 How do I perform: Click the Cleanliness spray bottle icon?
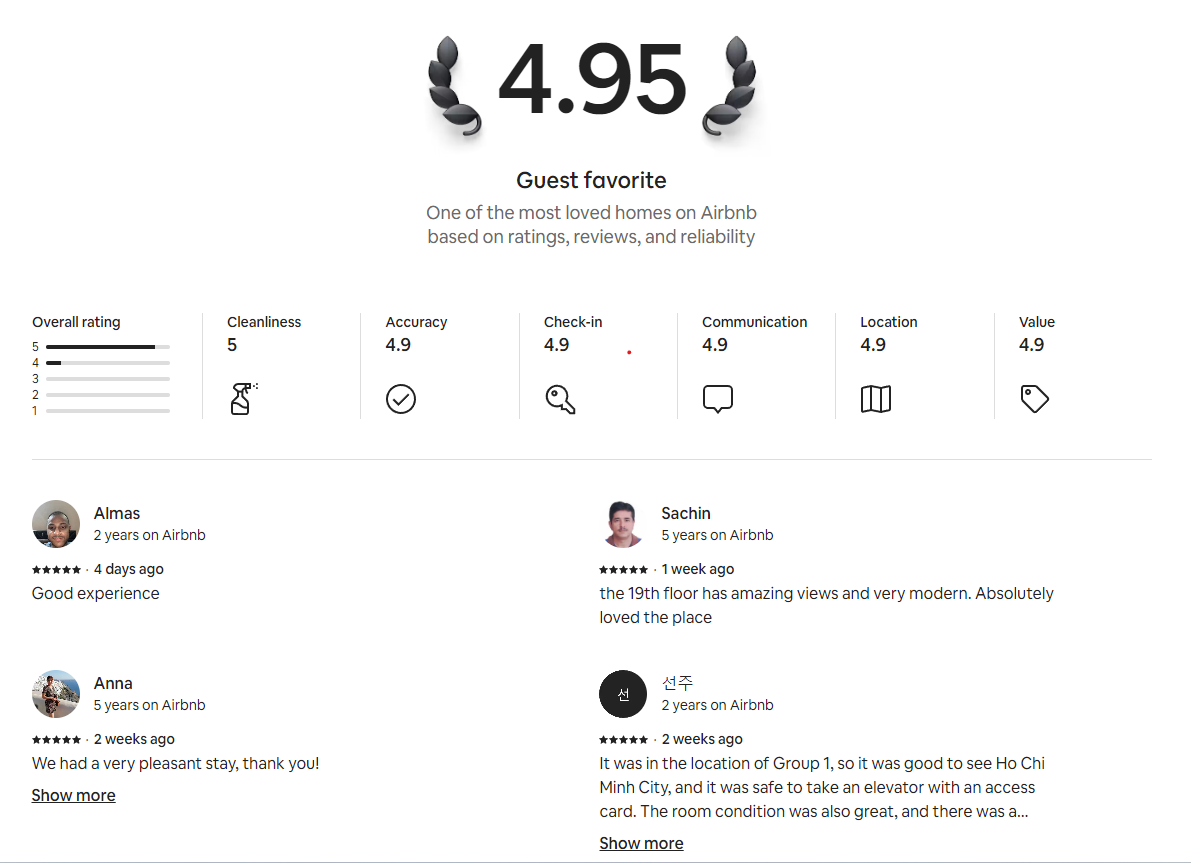coord(241,399)
